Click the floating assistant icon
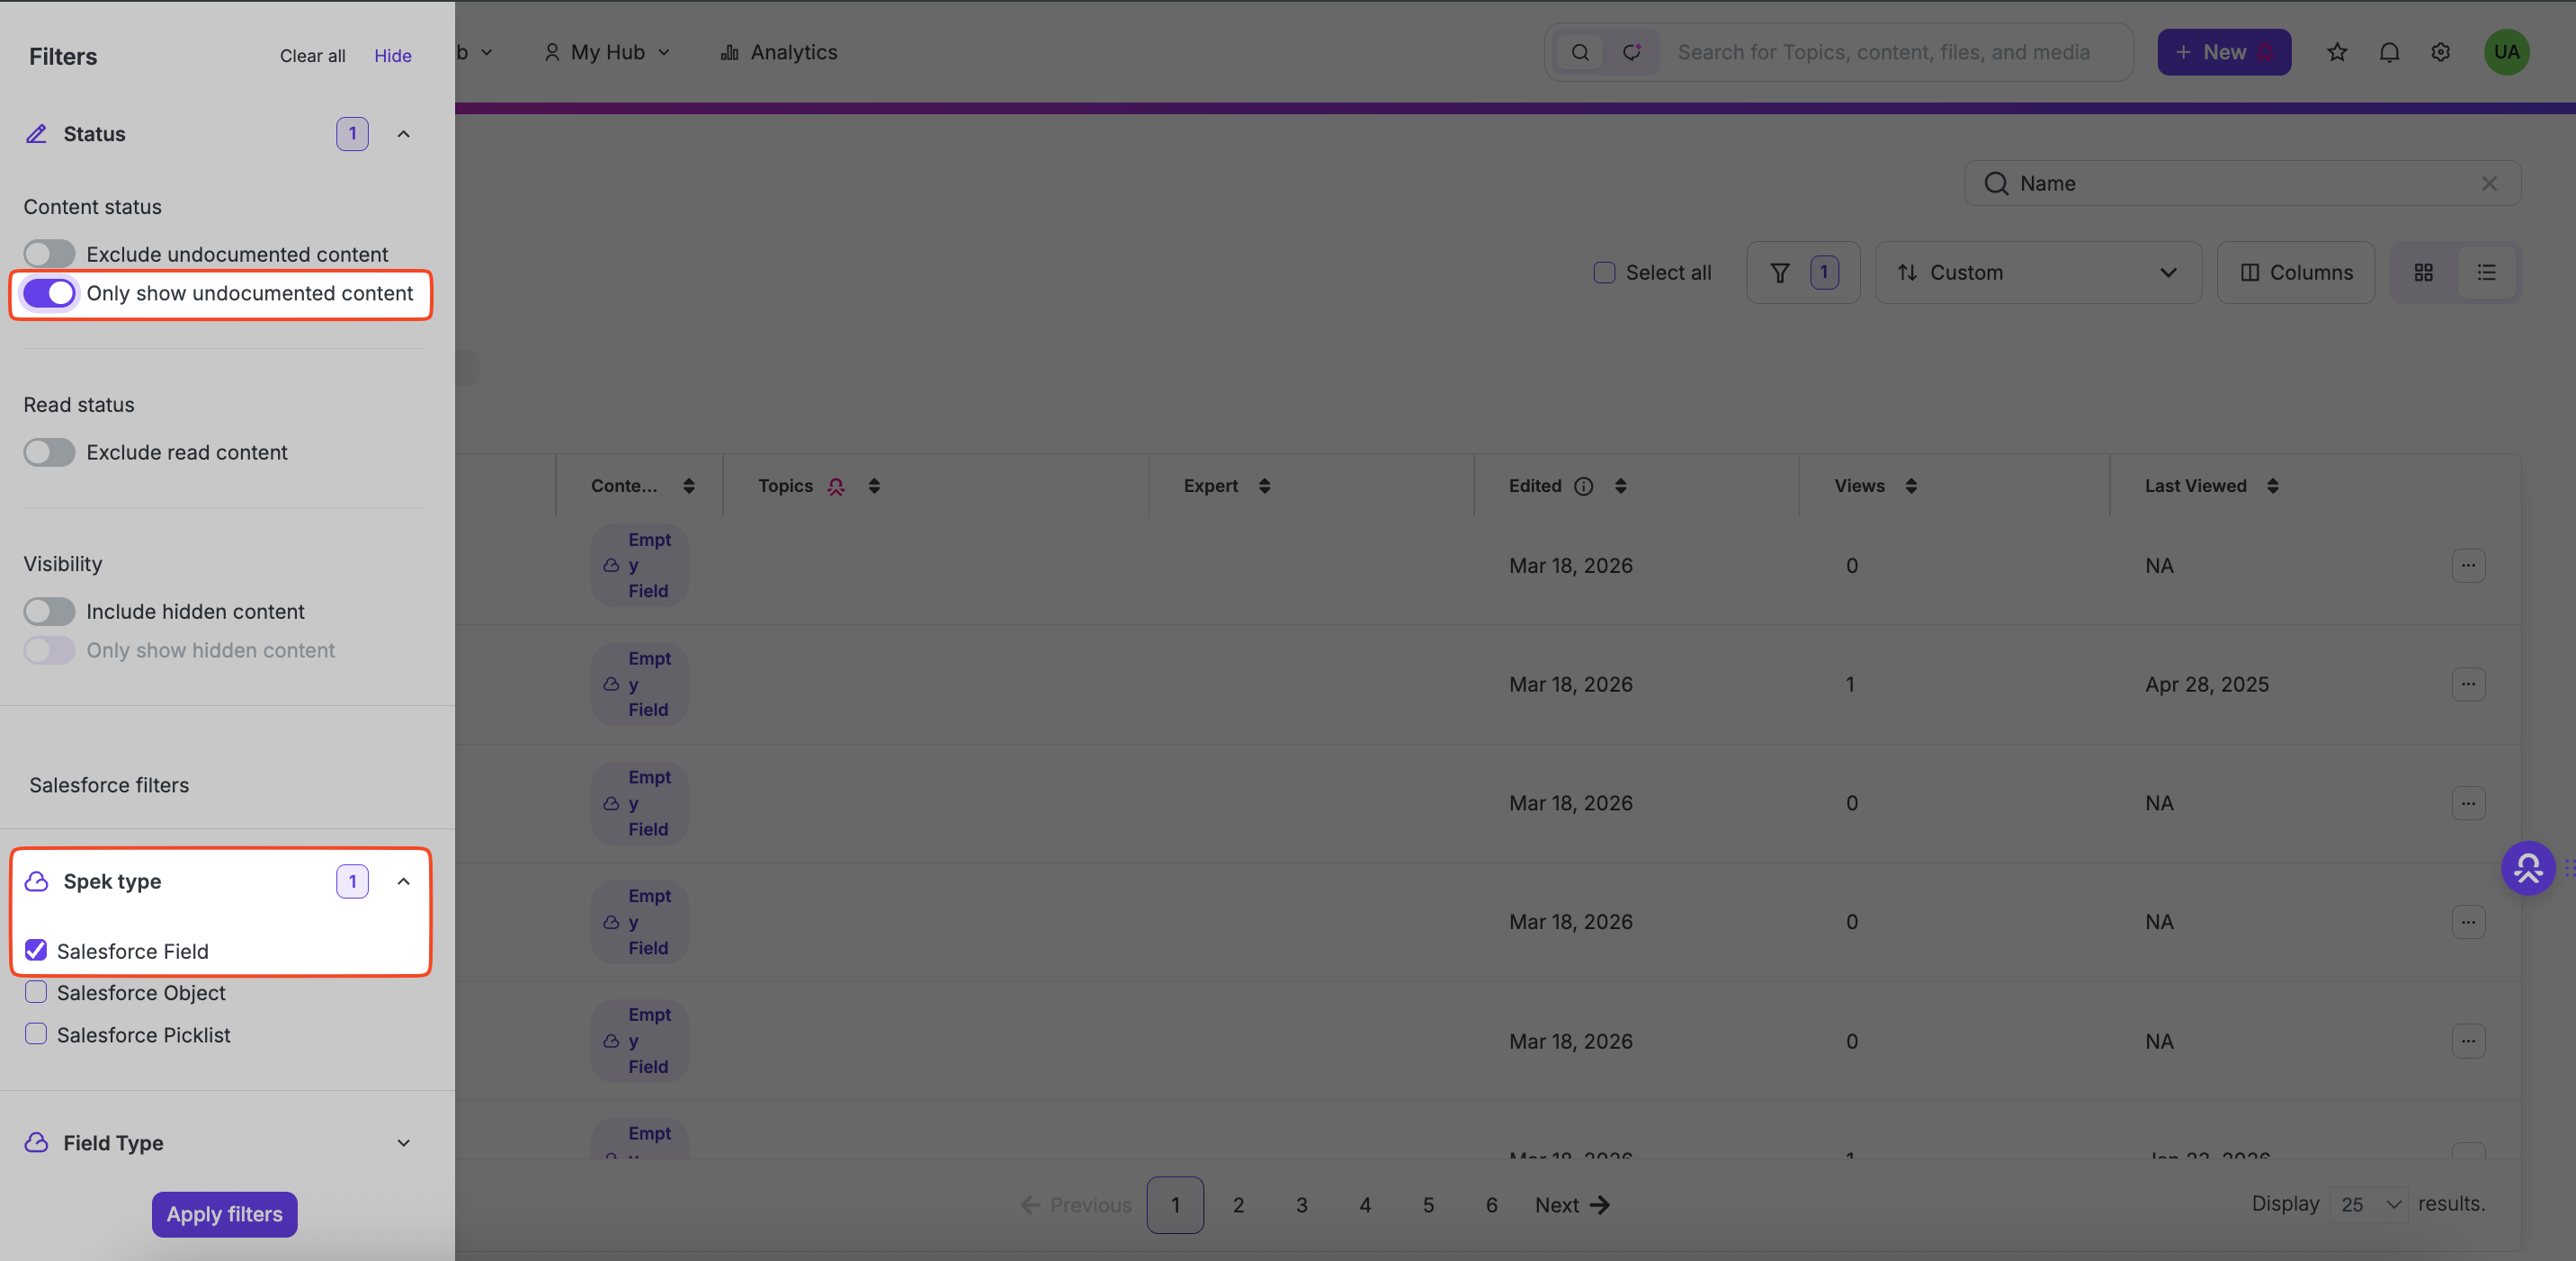2576x1261 pixels. pos(2527,868)
